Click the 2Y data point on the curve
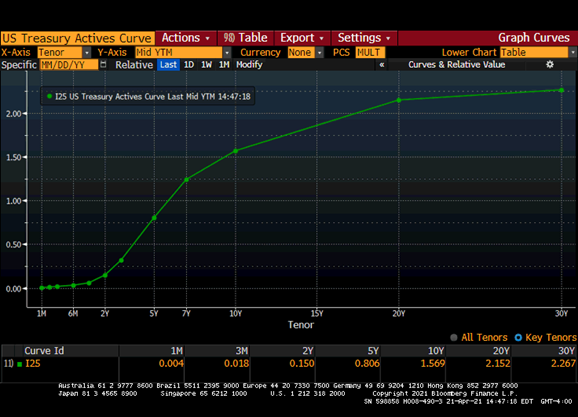The height and width of the screenshot is (417, 578). (105, 275)
